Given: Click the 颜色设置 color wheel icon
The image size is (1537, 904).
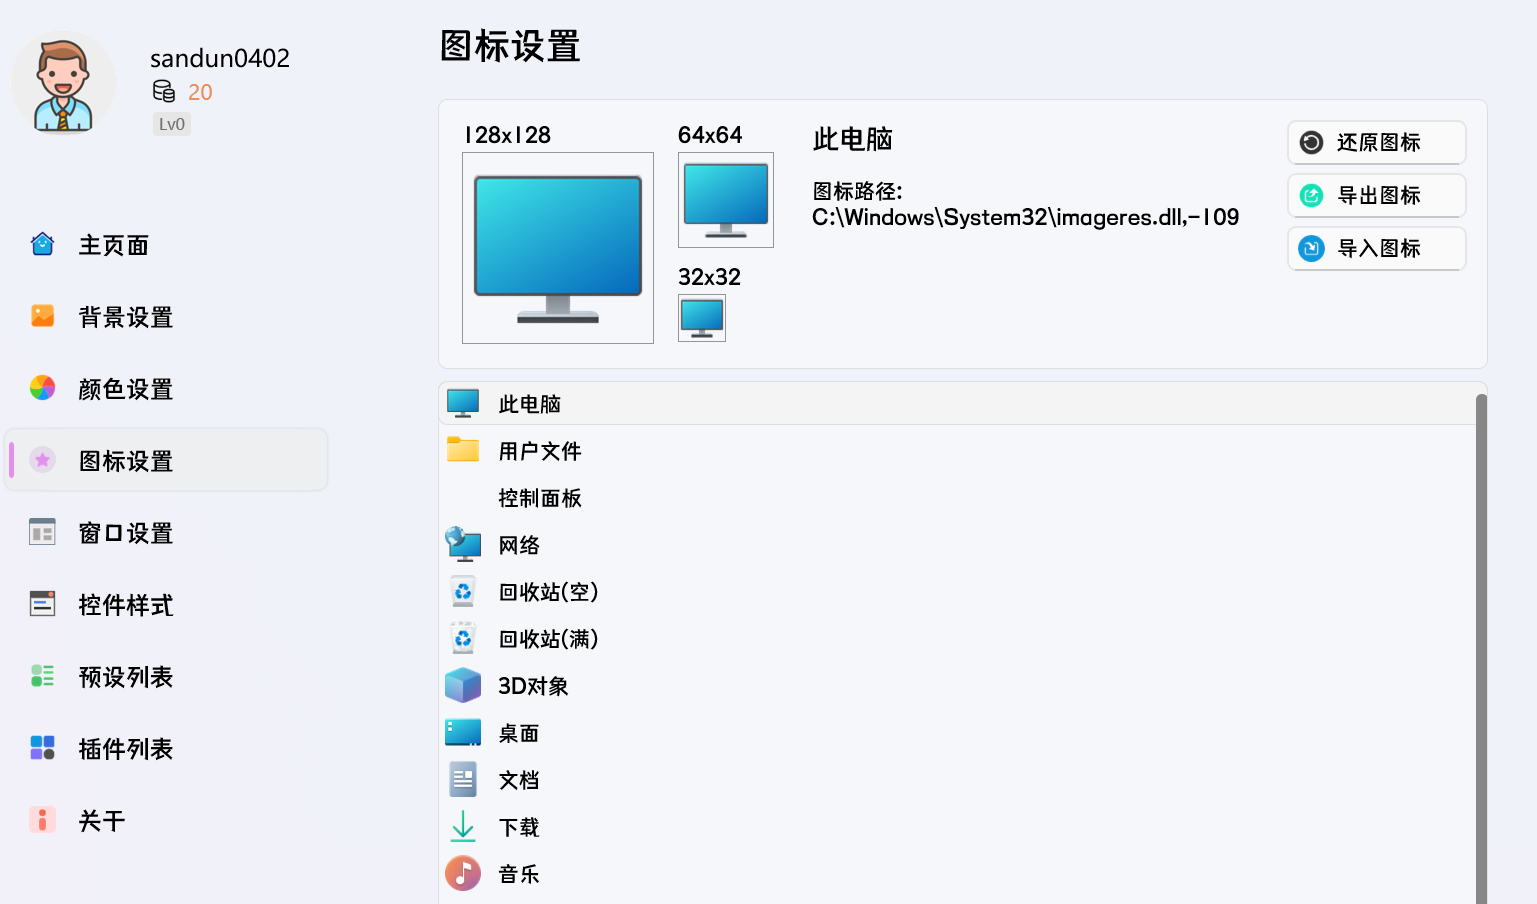Looking at the screenshot, I should (x=42, y=388).
